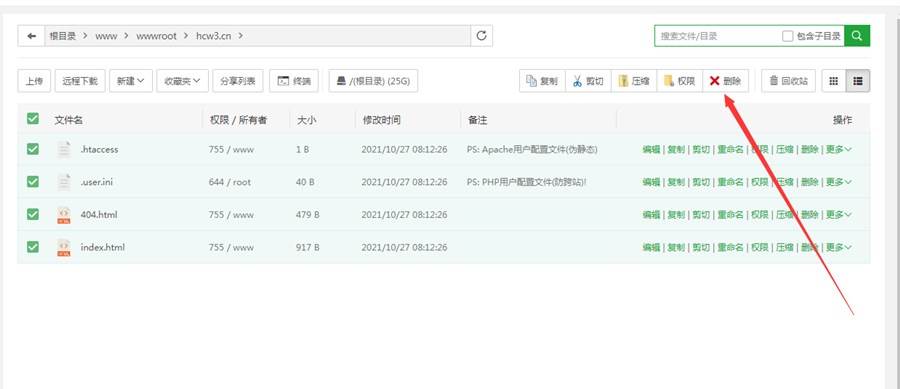The image size is (900, 389).
Task: Open the recycle bin (回收站)
Action: pyautogui.click(x=789, y=81)
